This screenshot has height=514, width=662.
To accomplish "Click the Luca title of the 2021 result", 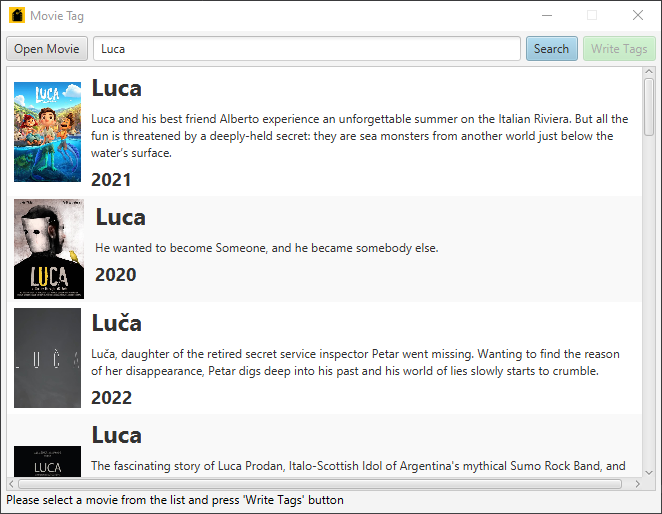I will tap(117, 88).
